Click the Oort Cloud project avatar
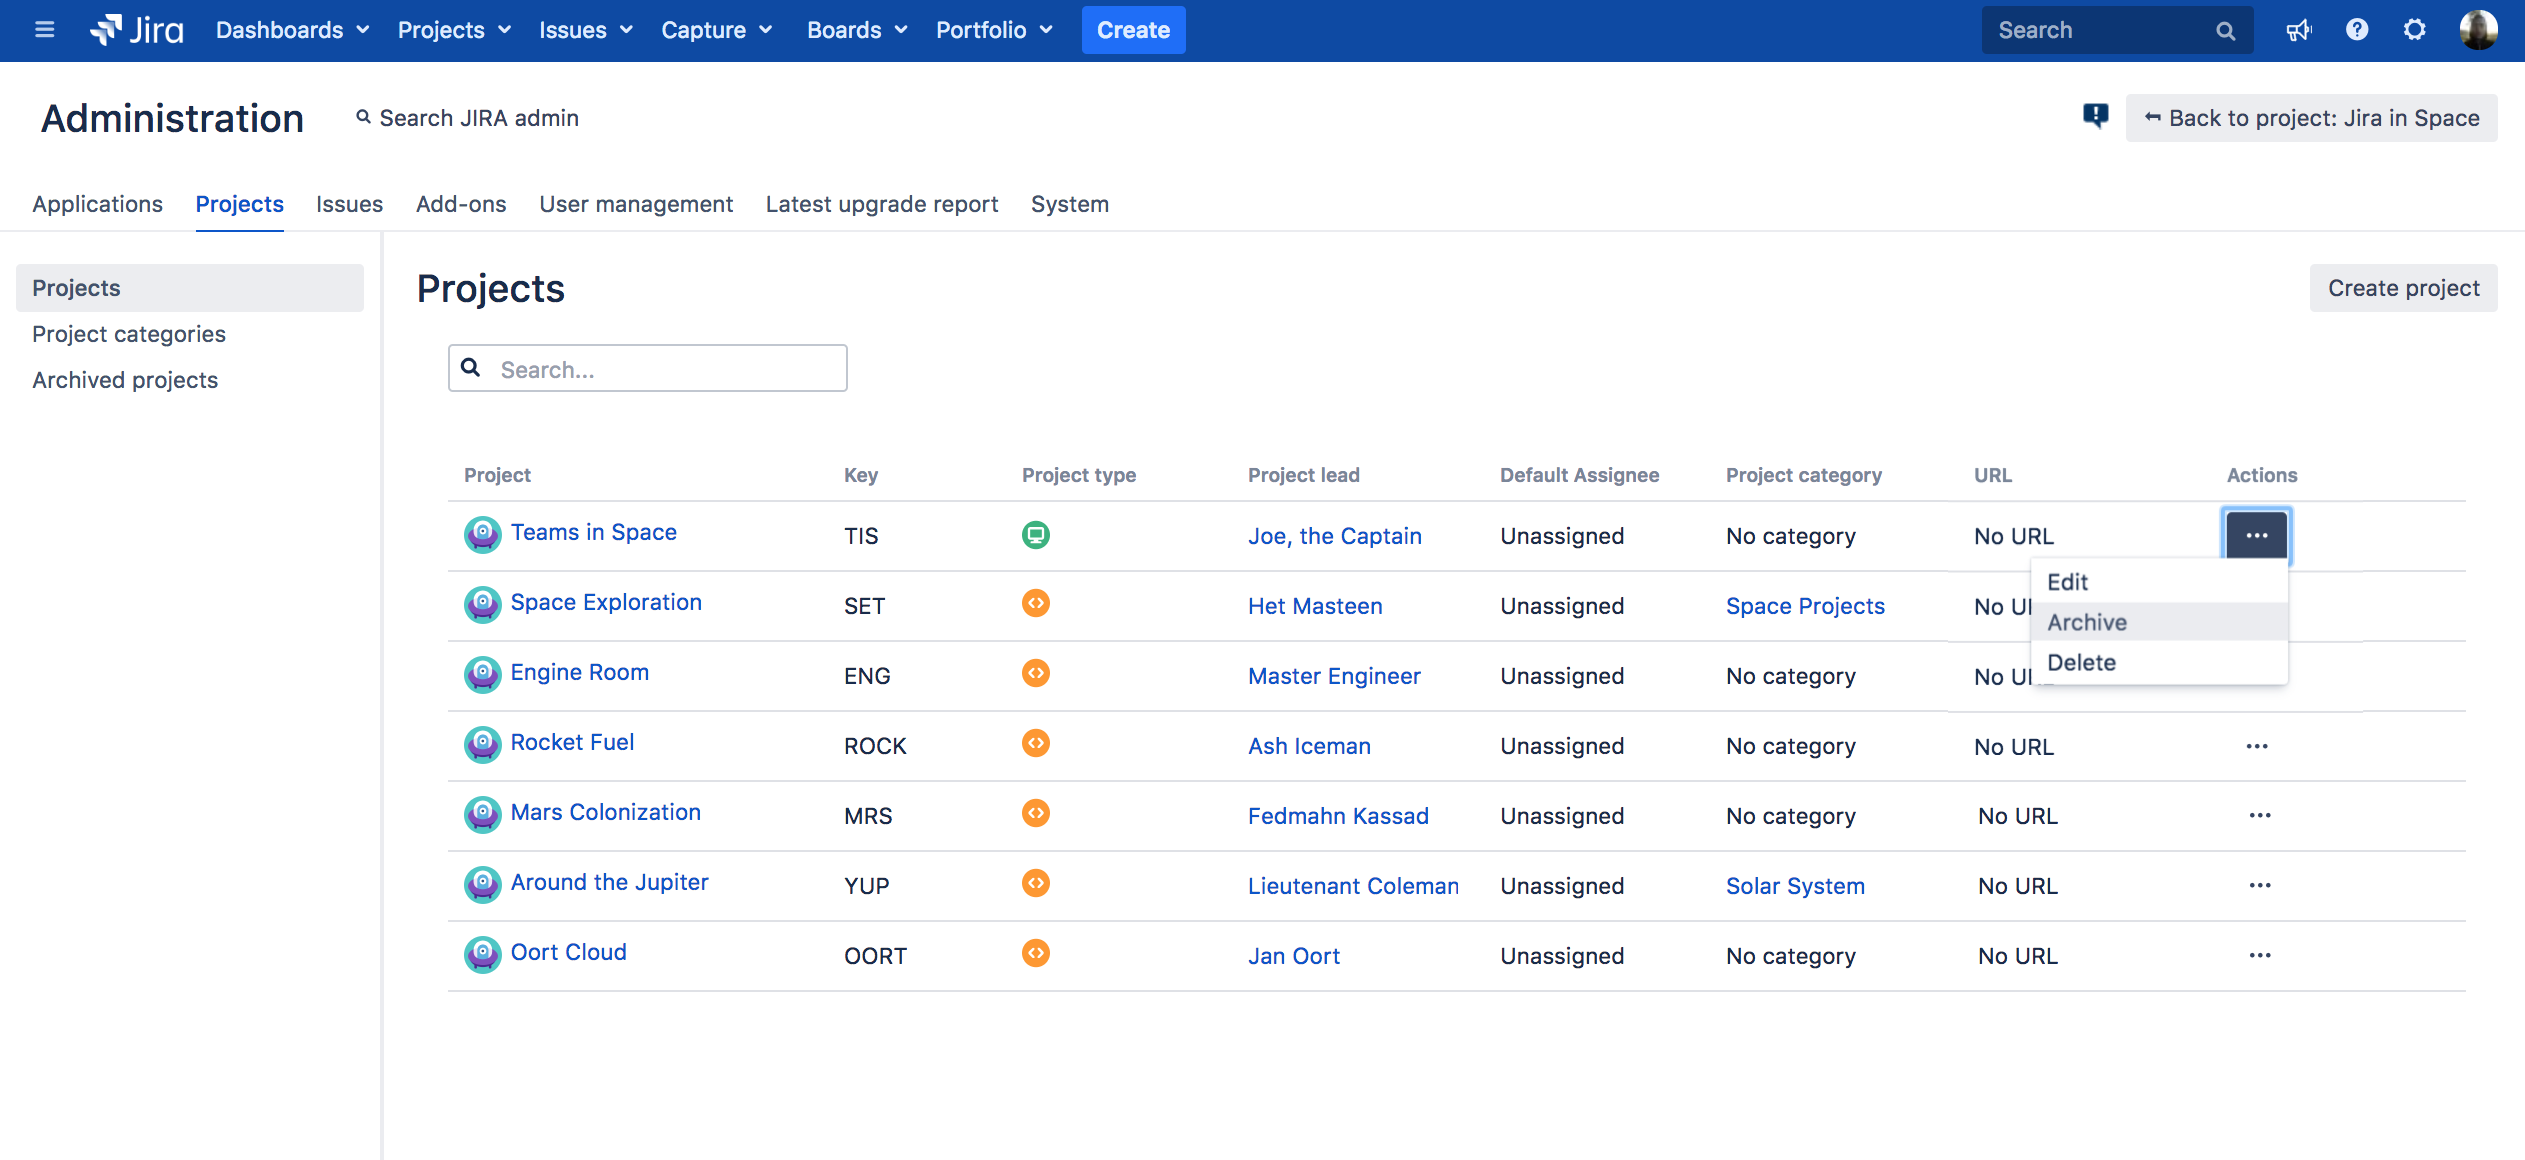This screenshot has height=1160, width=2525. click(483, 954)
